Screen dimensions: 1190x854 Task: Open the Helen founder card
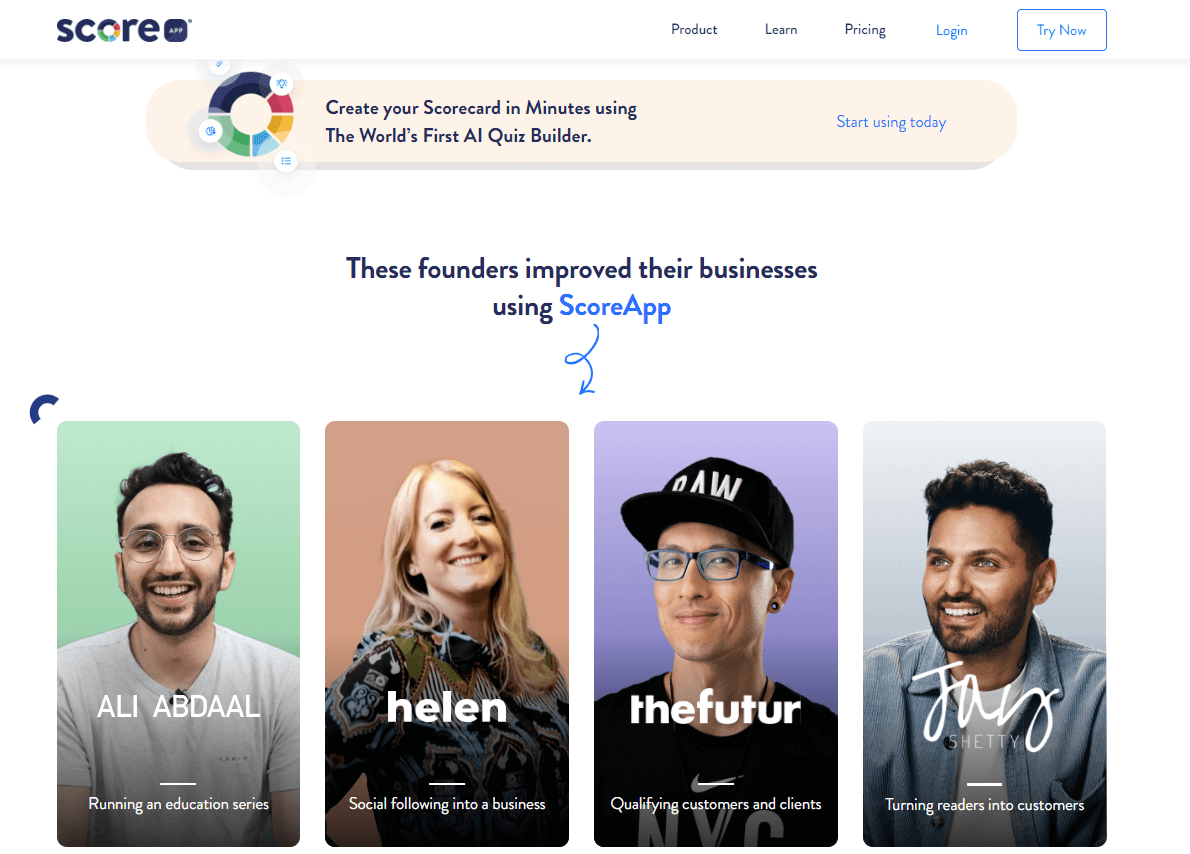point(446,634)
